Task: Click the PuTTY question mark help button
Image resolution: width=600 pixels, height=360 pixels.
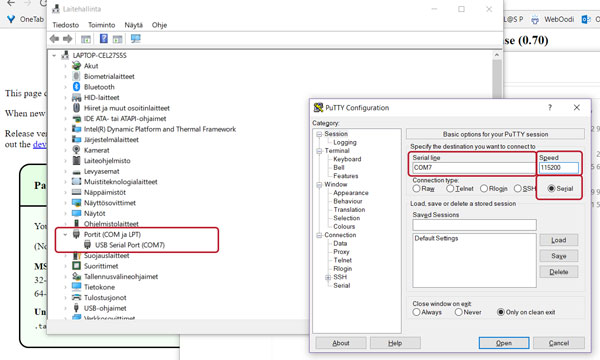Action: tap(550, 108)
